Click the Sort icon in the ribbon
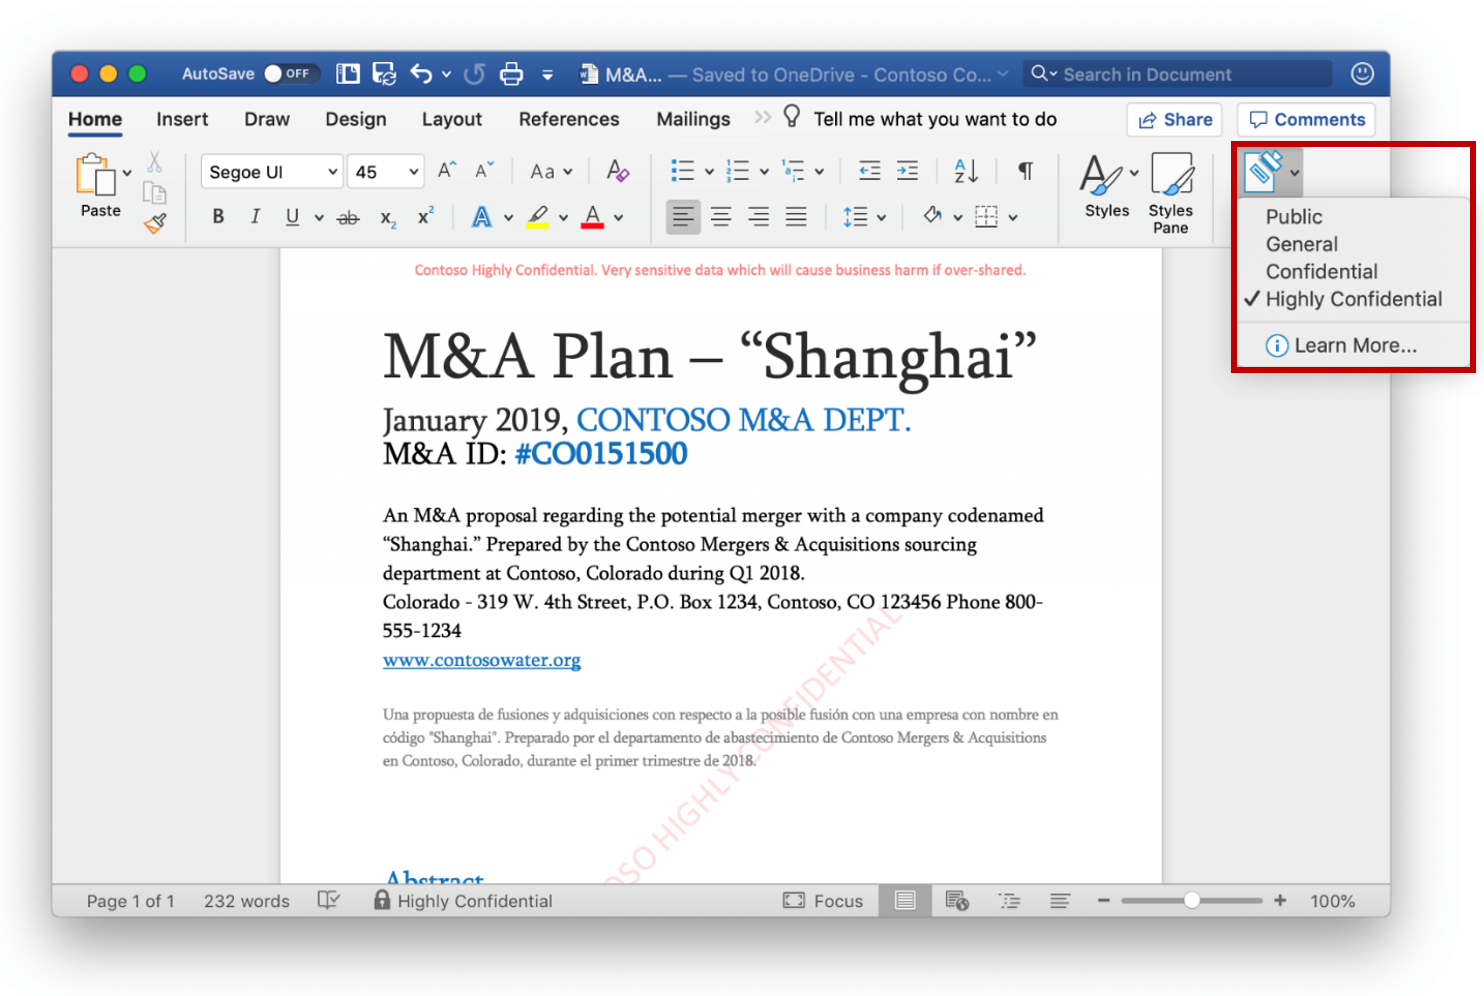 [x=964, y=171]
